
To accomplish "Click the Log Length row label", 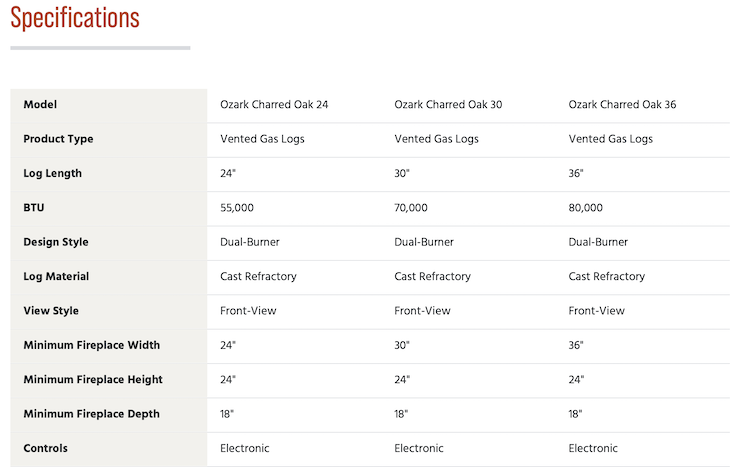I will pyautogui.click(x=53, y=173).
